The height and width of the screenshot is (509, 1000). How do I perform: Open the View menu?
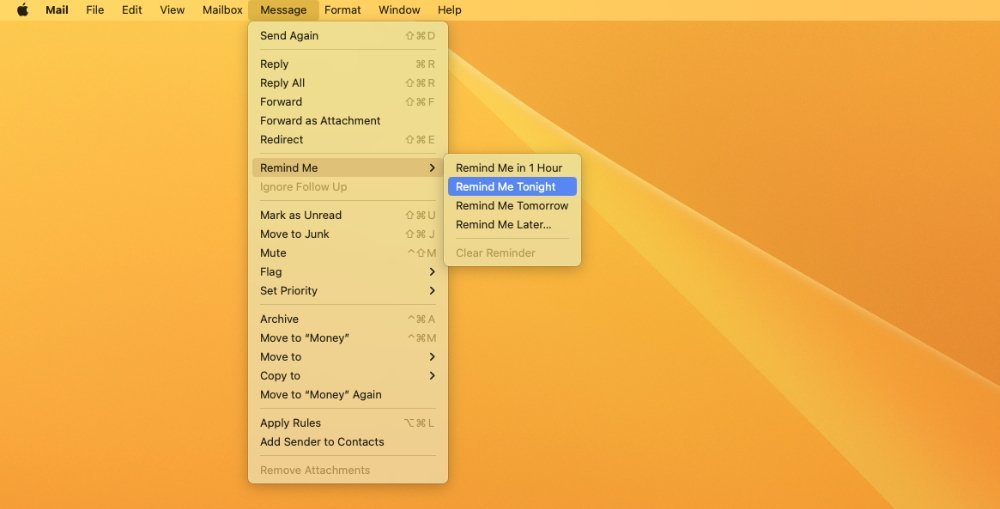(x=172, y=10)
